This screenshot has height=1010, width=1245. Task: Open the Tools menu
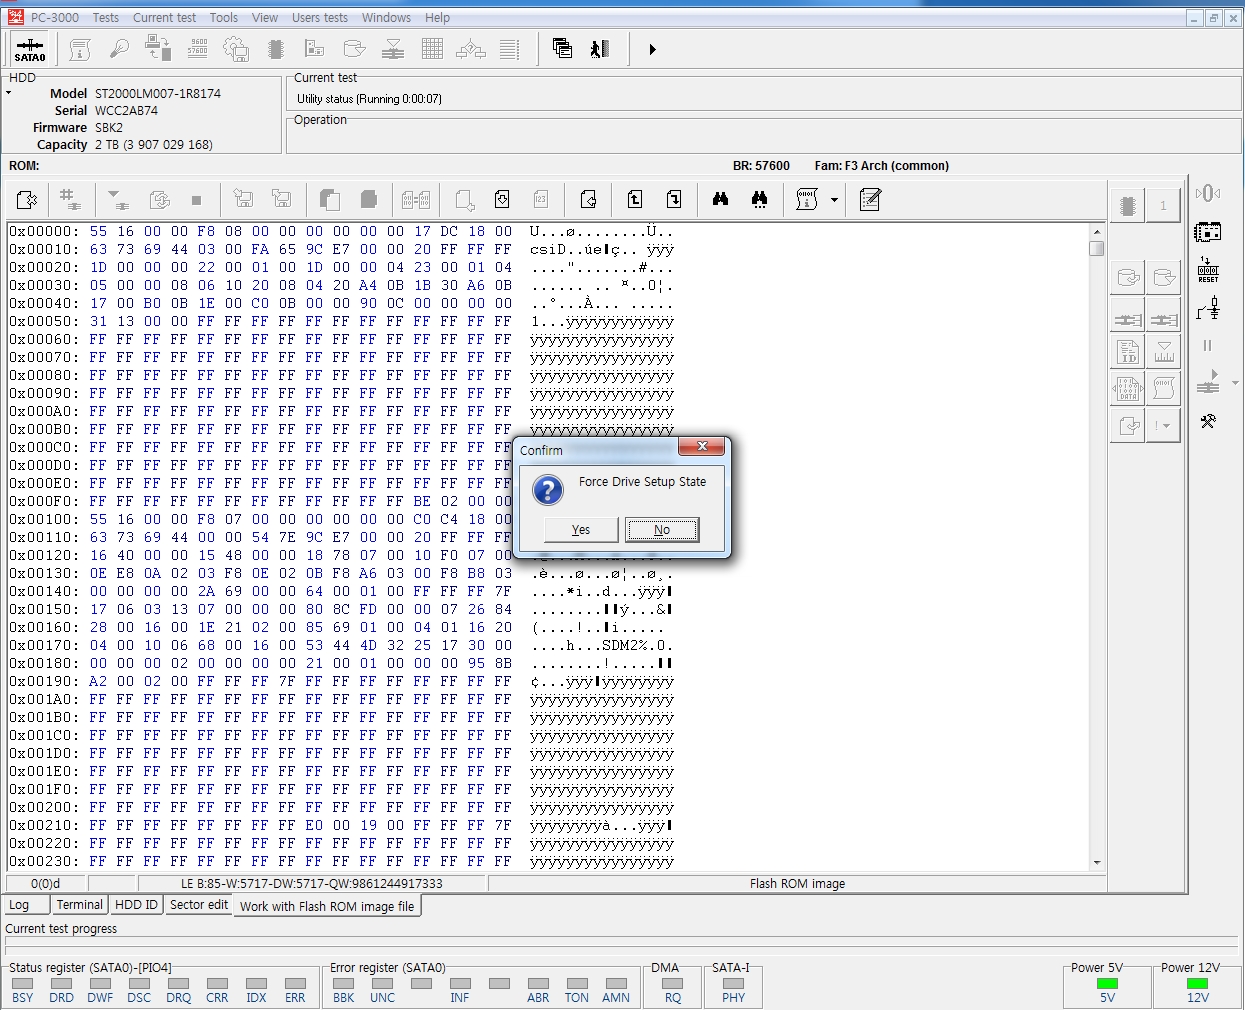(223, 17)
